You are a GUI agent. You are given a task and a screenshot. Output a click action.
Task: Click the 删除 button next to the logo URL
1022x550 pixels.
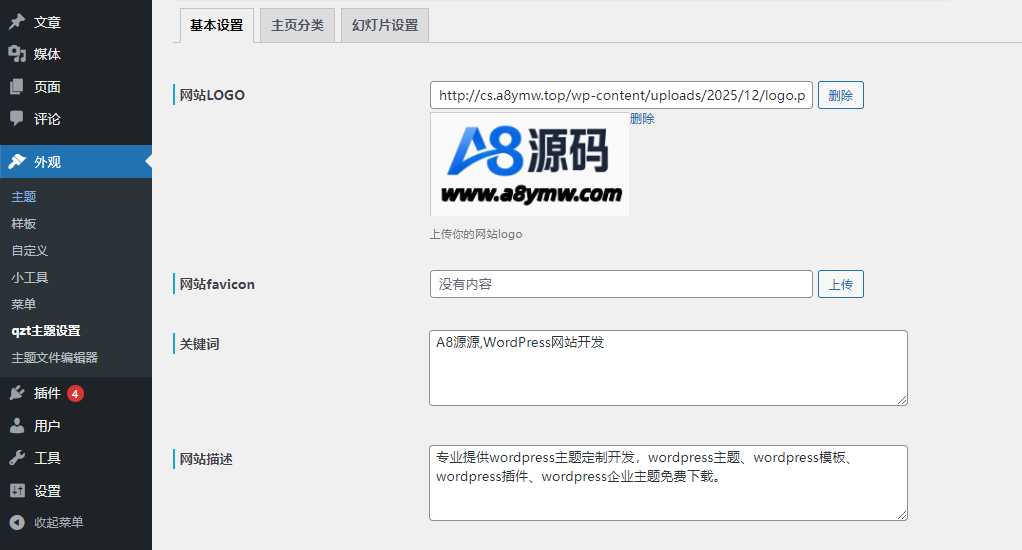[840, 95]
